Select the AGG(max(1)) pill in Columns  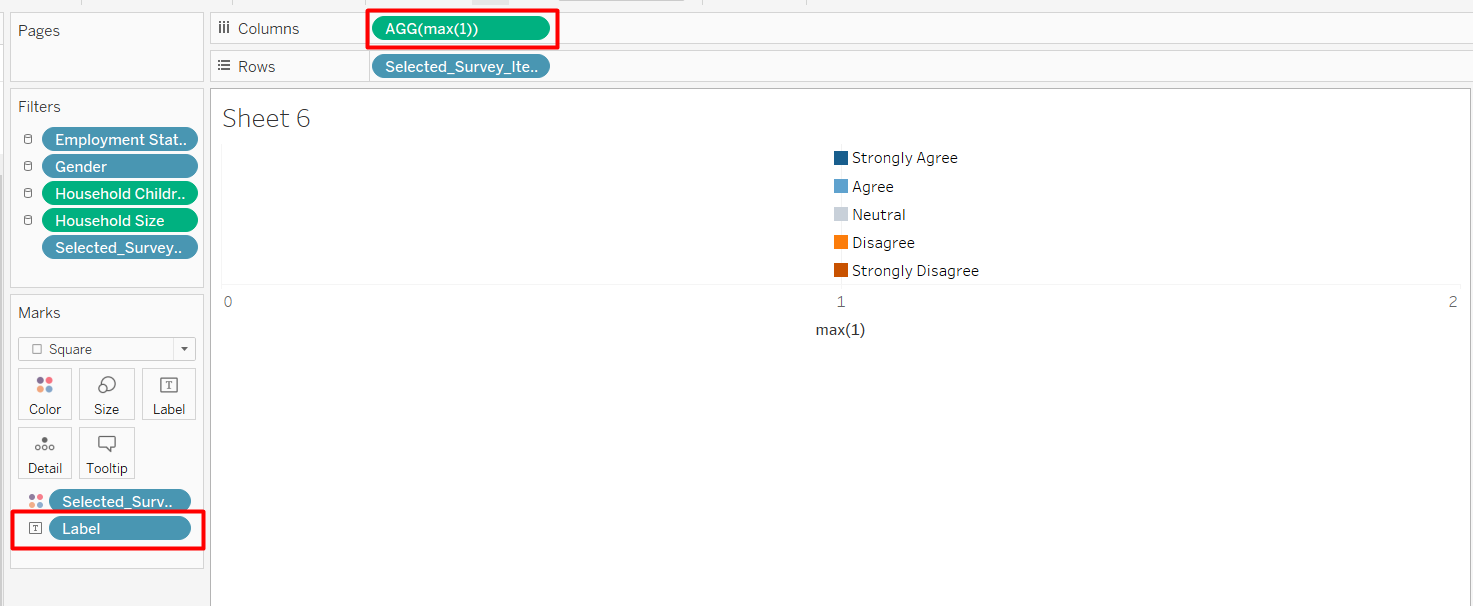pyautogui.click(x=460, y=29)
